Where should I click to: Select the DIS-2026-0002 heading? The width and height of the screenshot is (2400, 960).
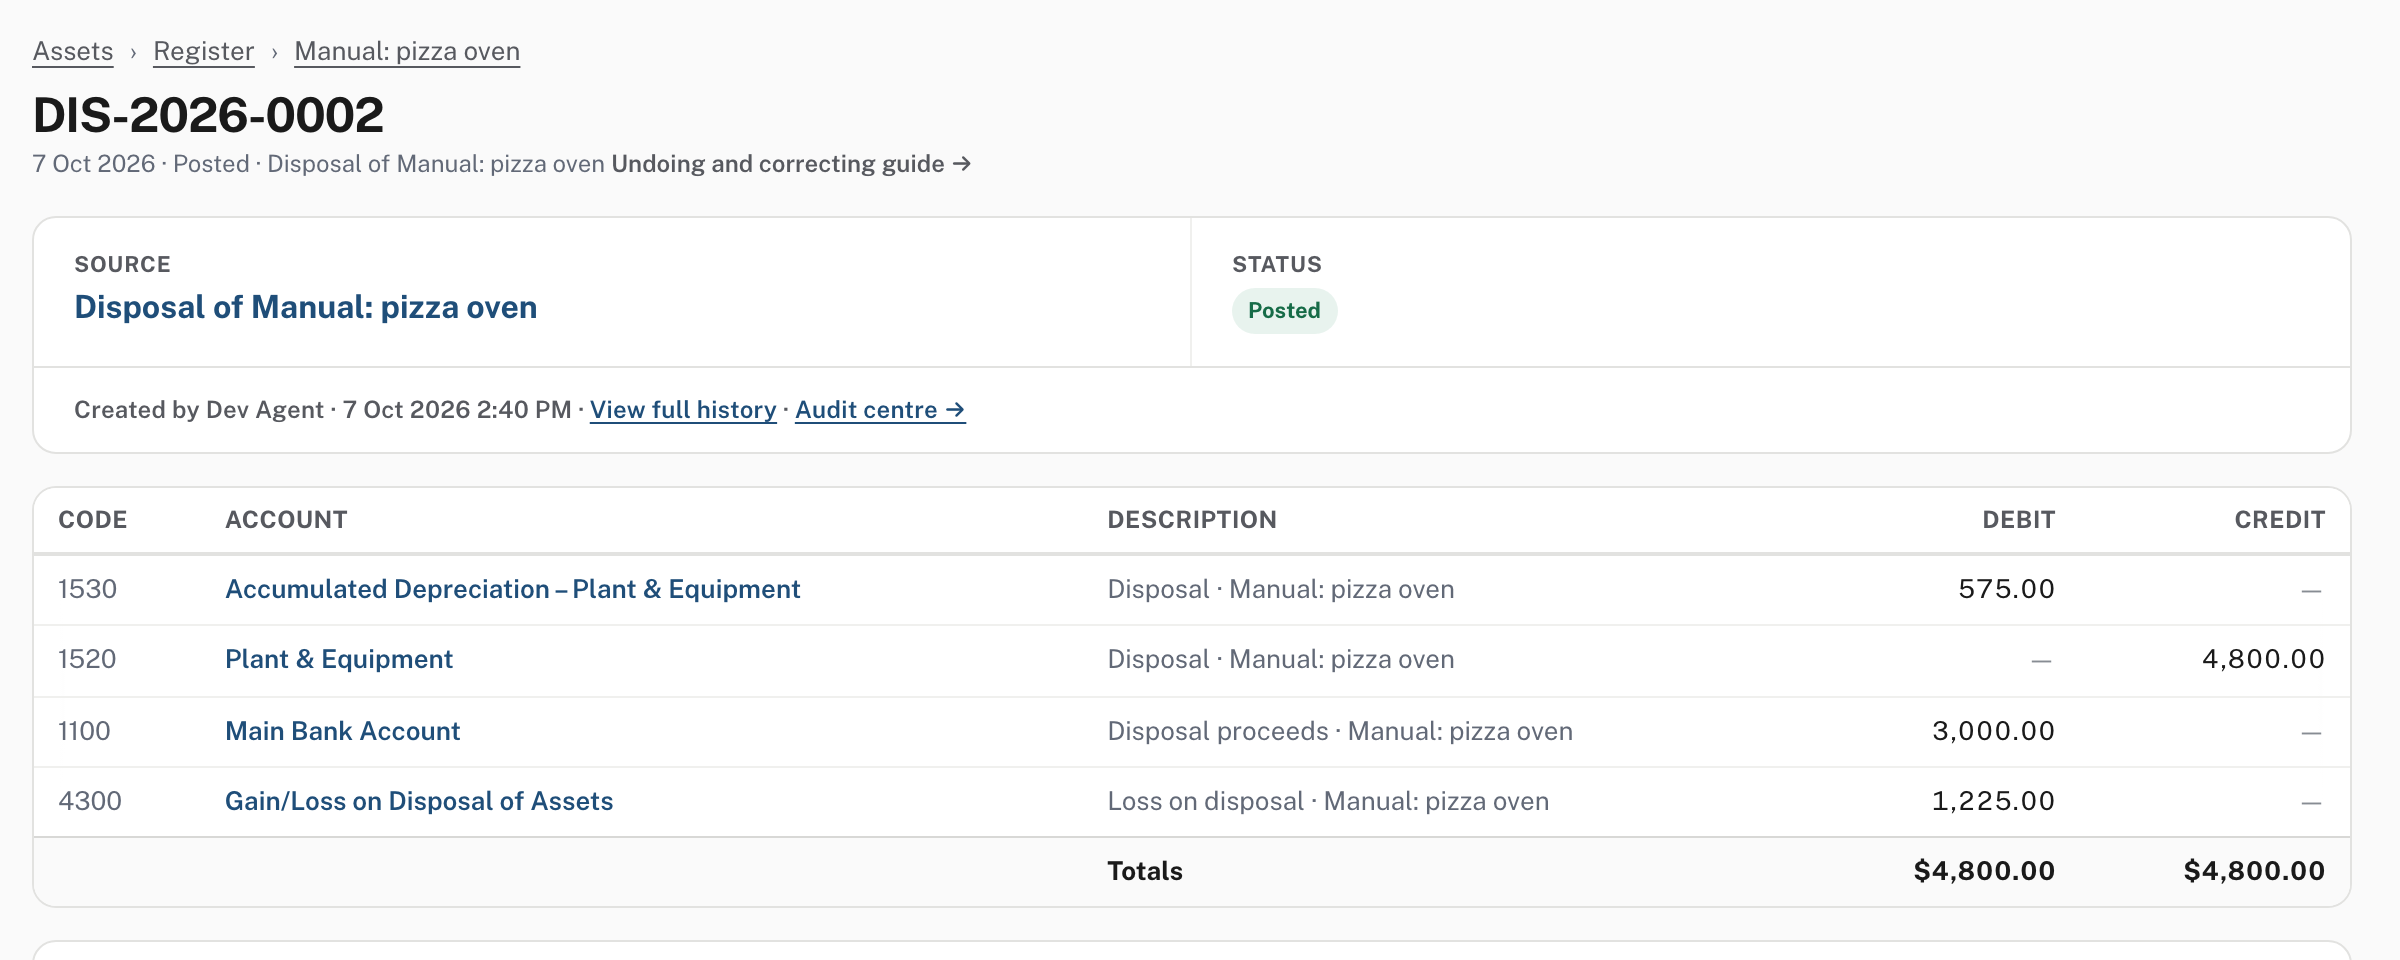click(208, 115)
